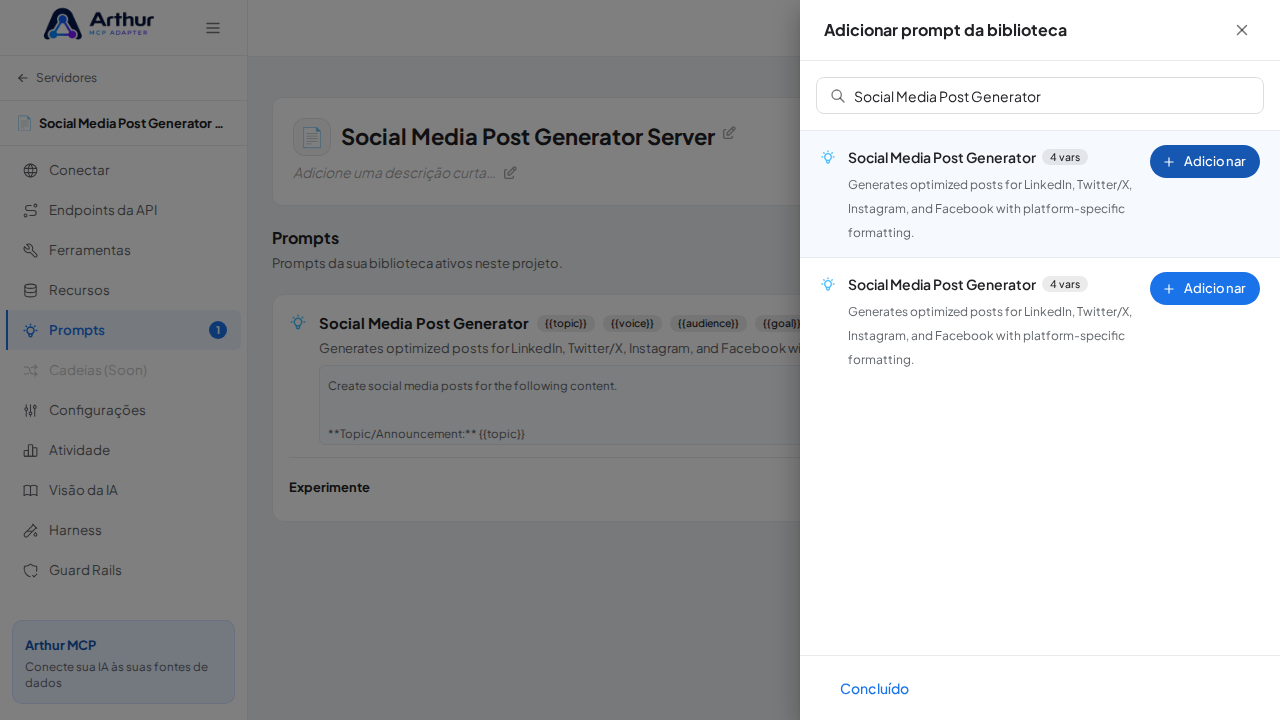
Task: Click the second library result lightbulb icon
Action: pyautogui.click(x=828, y=284)
